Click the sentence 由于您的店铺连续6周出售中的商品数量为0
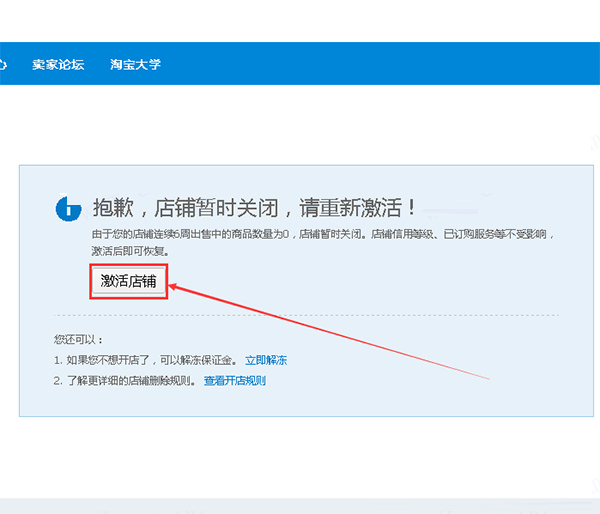Image resolution: width=600 pixels, height=514 pixels. 190,234
